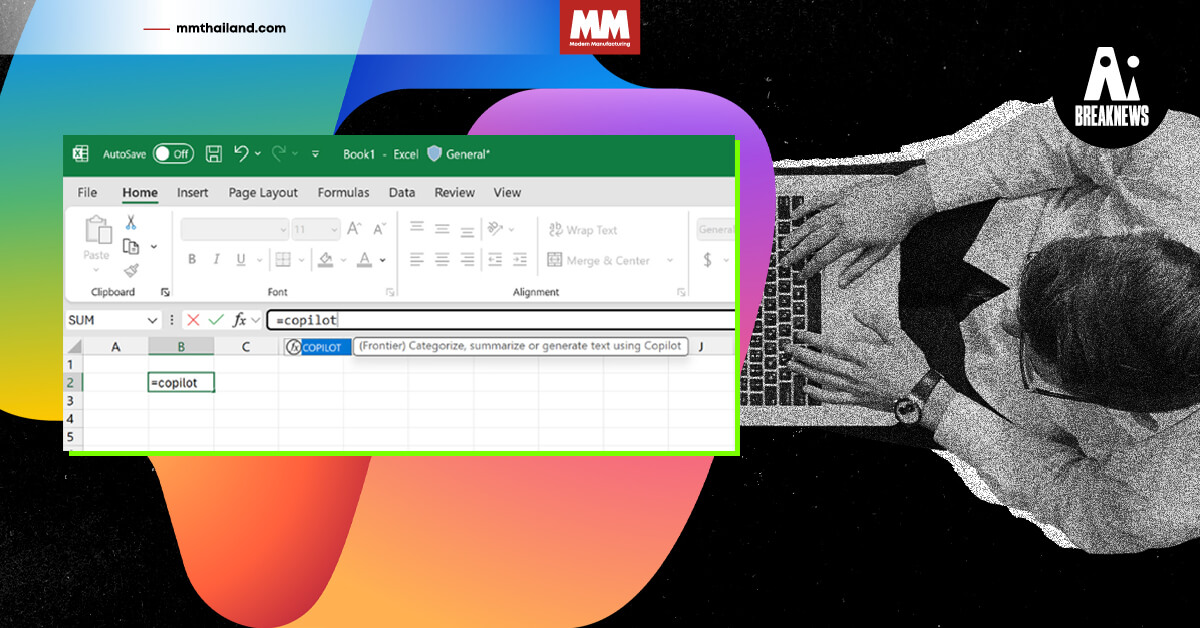
Task: Click the Insert Function fx icon
Action: point(238,320)
